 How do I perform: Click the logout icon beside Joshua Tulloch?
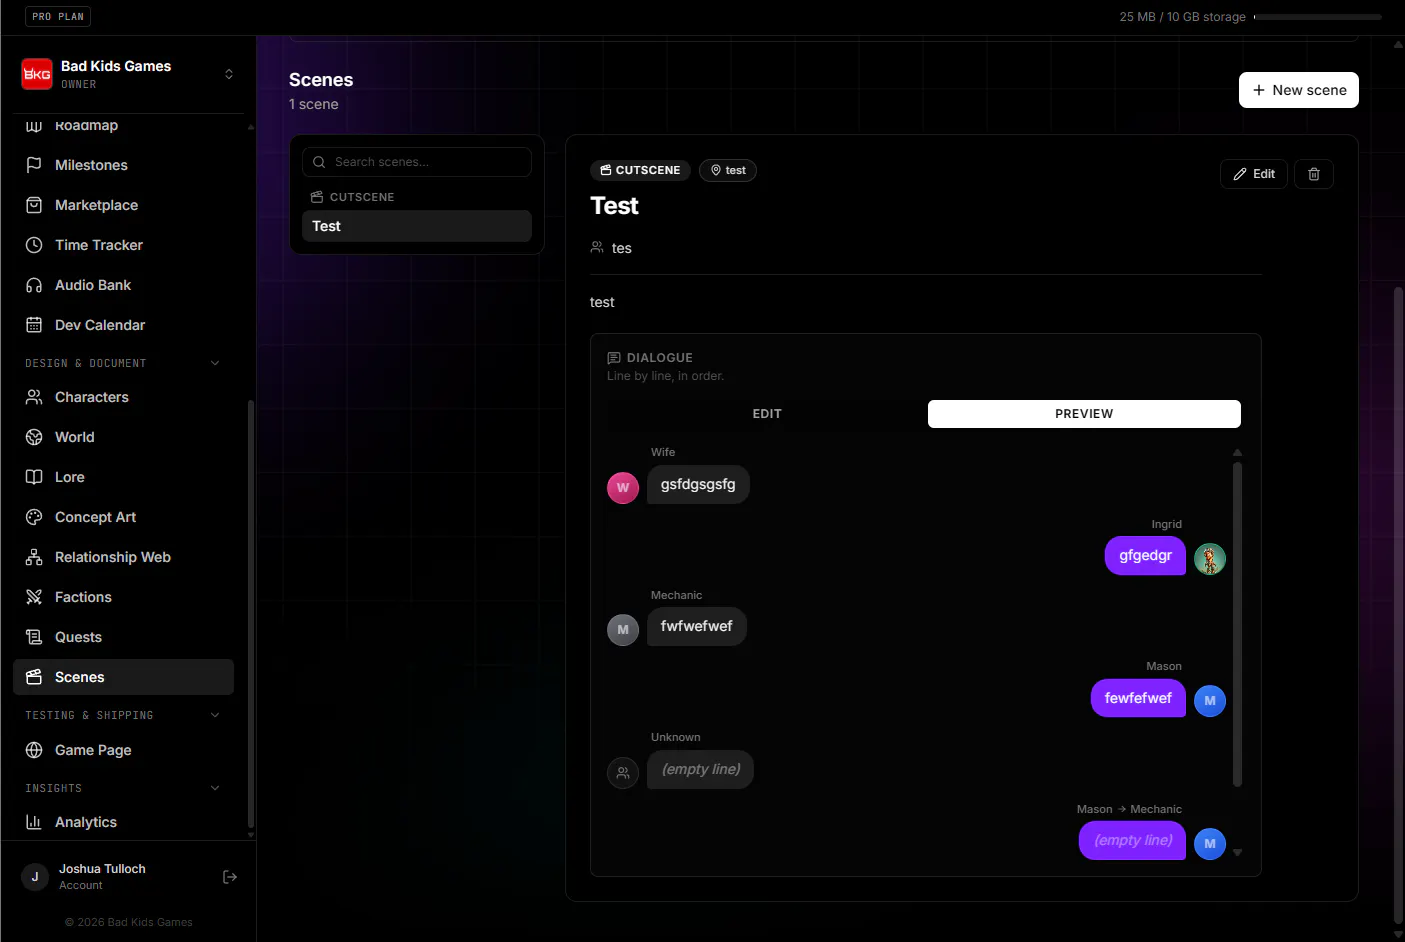point(229,877)
